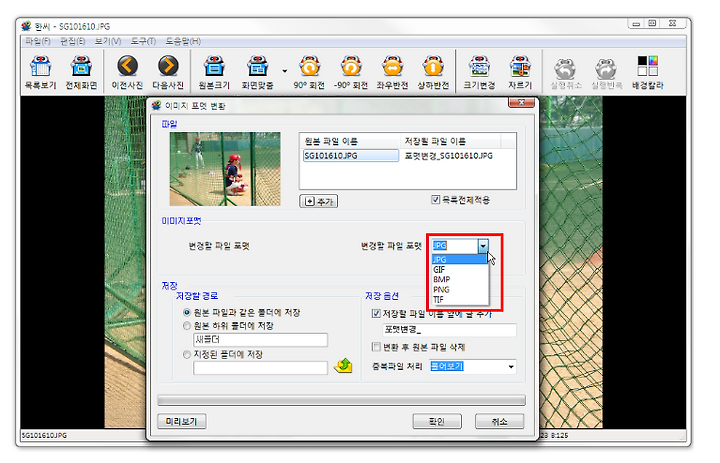Choose BMP from format list
This screenshot has height=463, width=720.
(459, 279)
